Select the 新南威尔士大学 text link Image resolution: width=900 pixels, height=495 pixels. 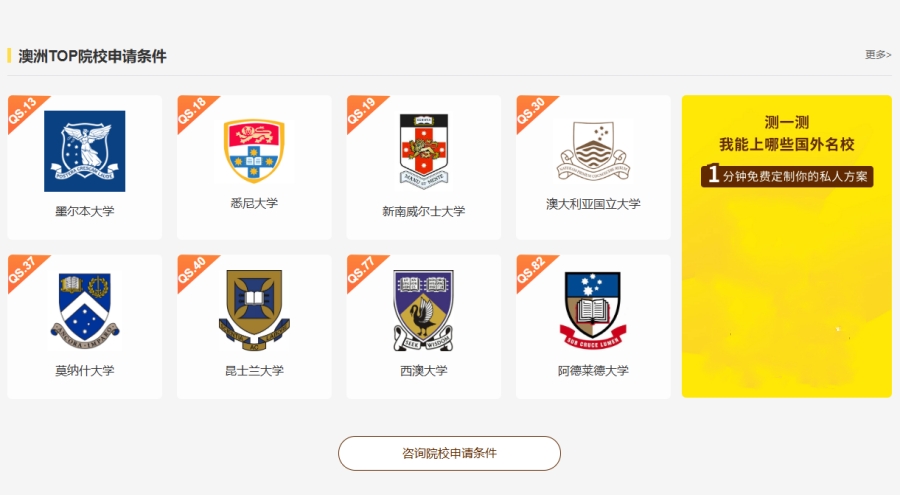click(x=424, y=211)
